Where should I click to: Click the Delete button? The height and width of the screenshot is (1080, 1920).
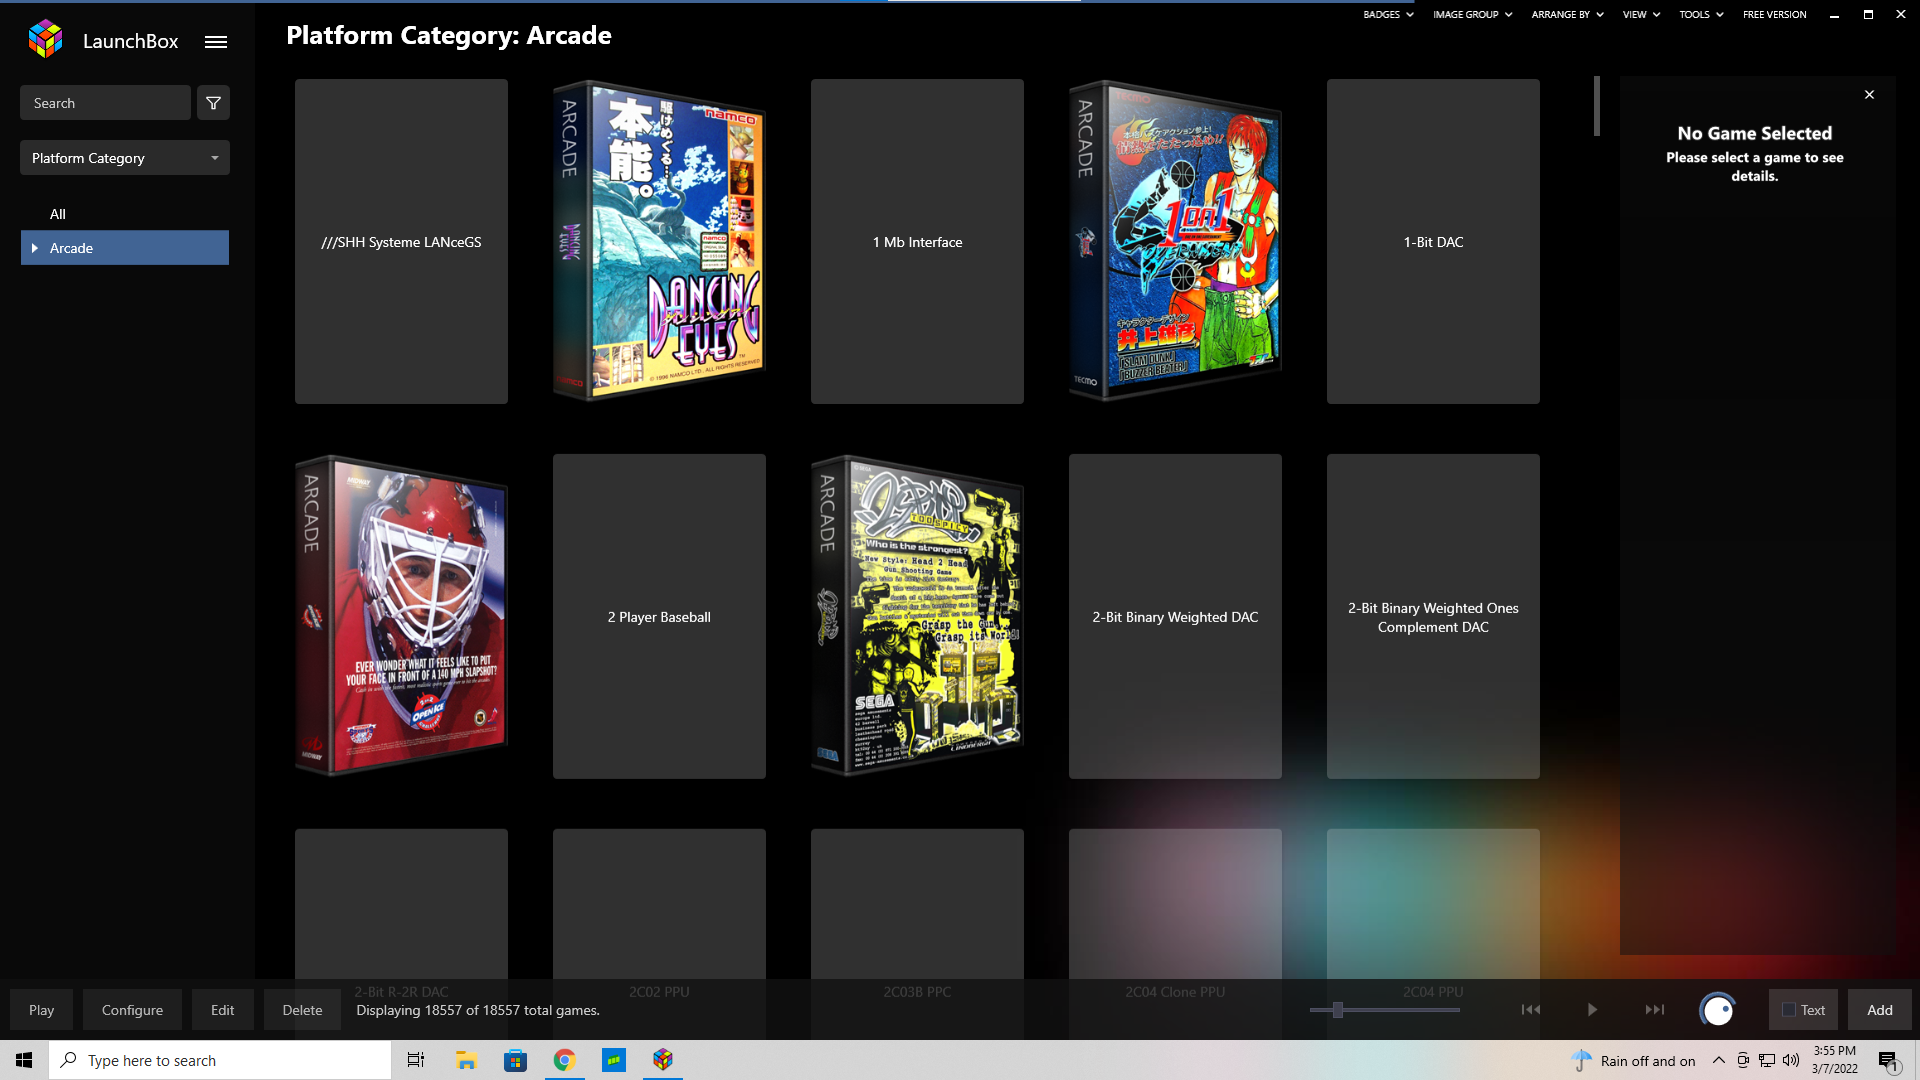click(302, 1010)
